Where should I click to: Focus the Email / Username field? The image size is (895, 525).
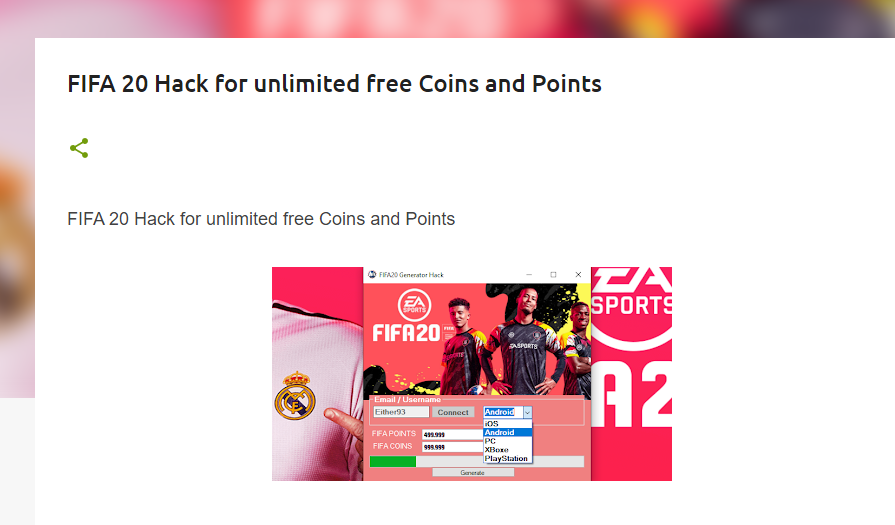(x=401, y=412)
